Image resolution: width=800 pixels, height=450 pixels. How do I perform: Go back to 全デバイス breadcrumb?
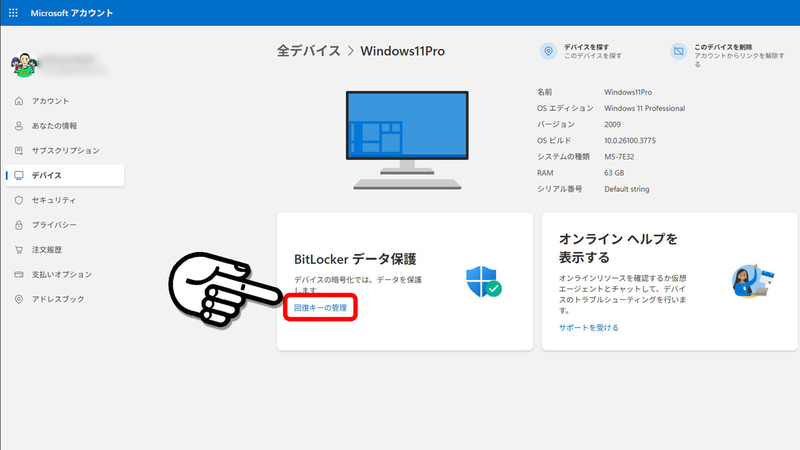pyautogui.click(x=309, y=51)
